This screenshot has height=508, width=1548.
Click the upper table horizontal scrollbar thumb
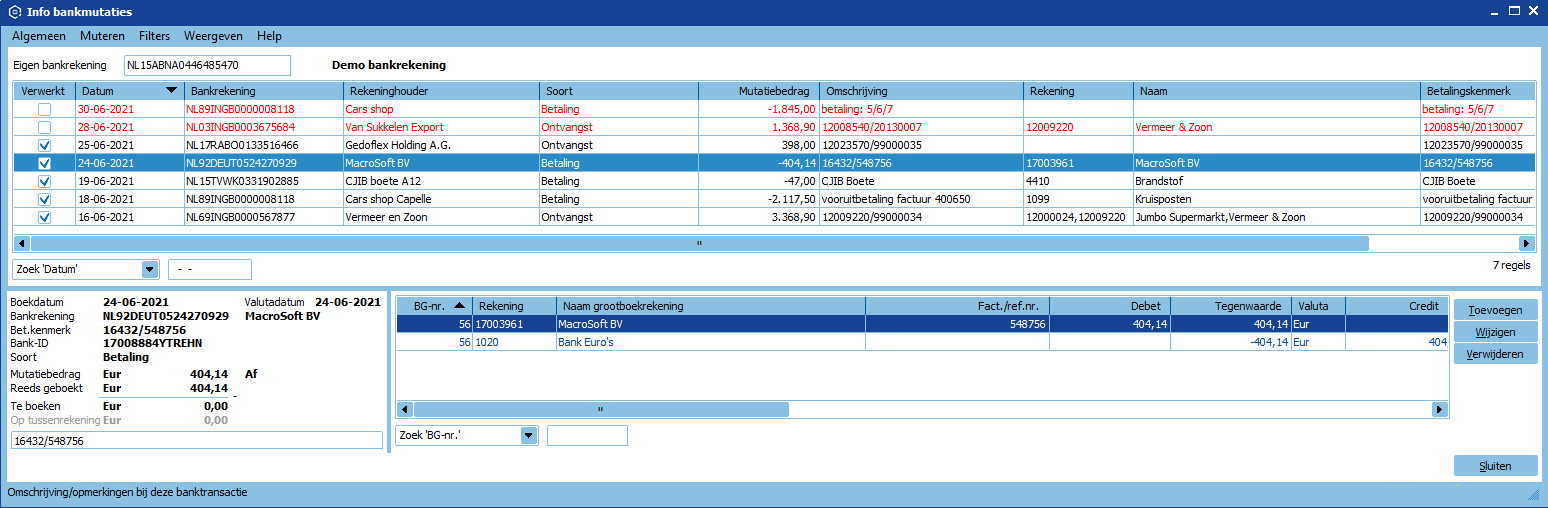click(x=698, y=243)
